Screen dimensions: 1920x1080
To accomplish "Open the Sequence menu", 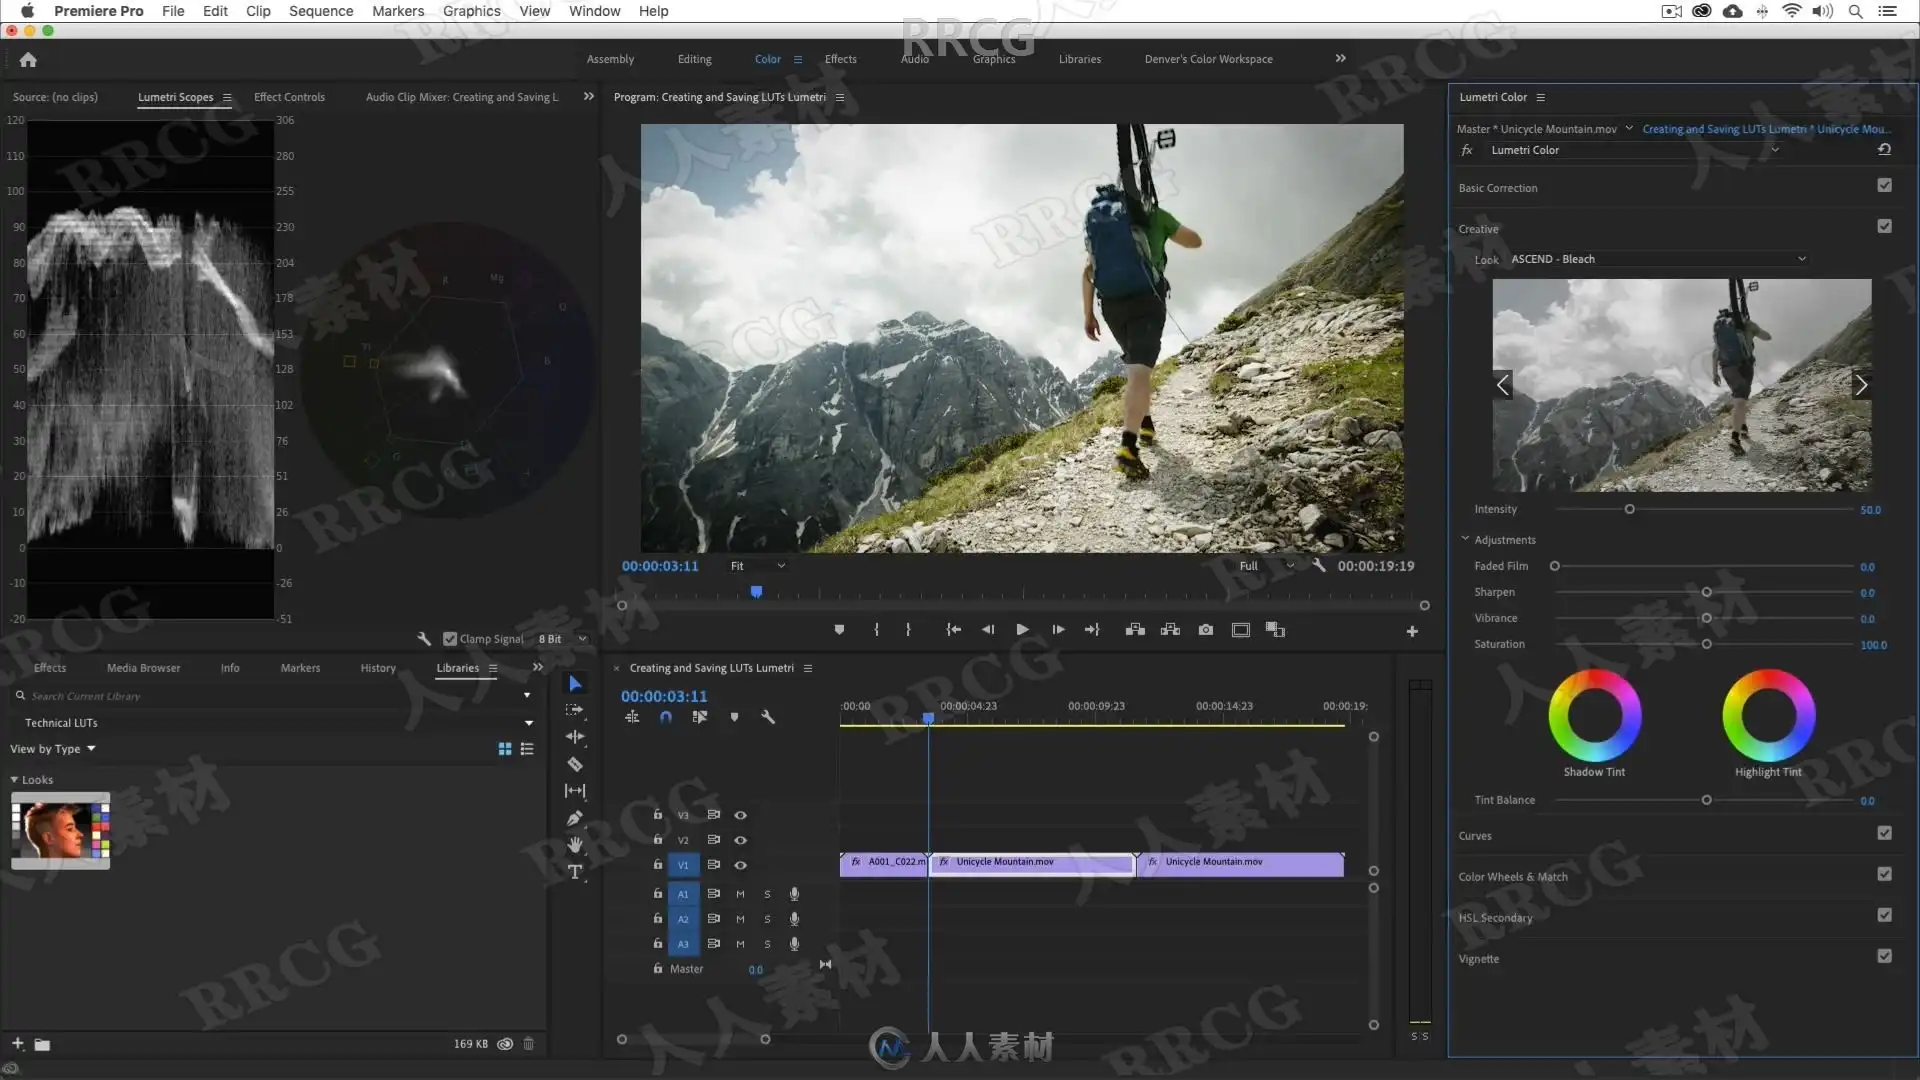I will [x=320, y=11].
